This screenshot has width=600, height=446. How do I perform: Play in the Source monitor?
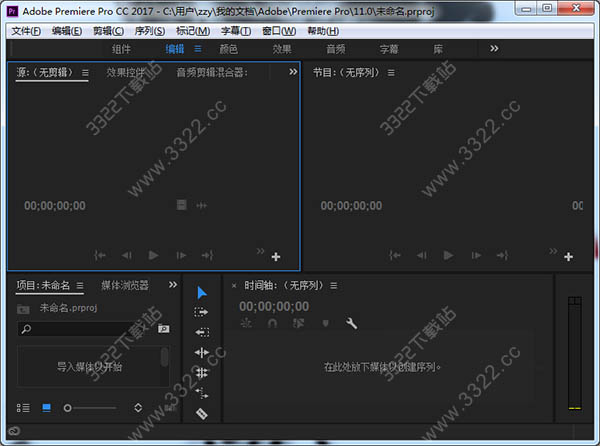[153, 255]
